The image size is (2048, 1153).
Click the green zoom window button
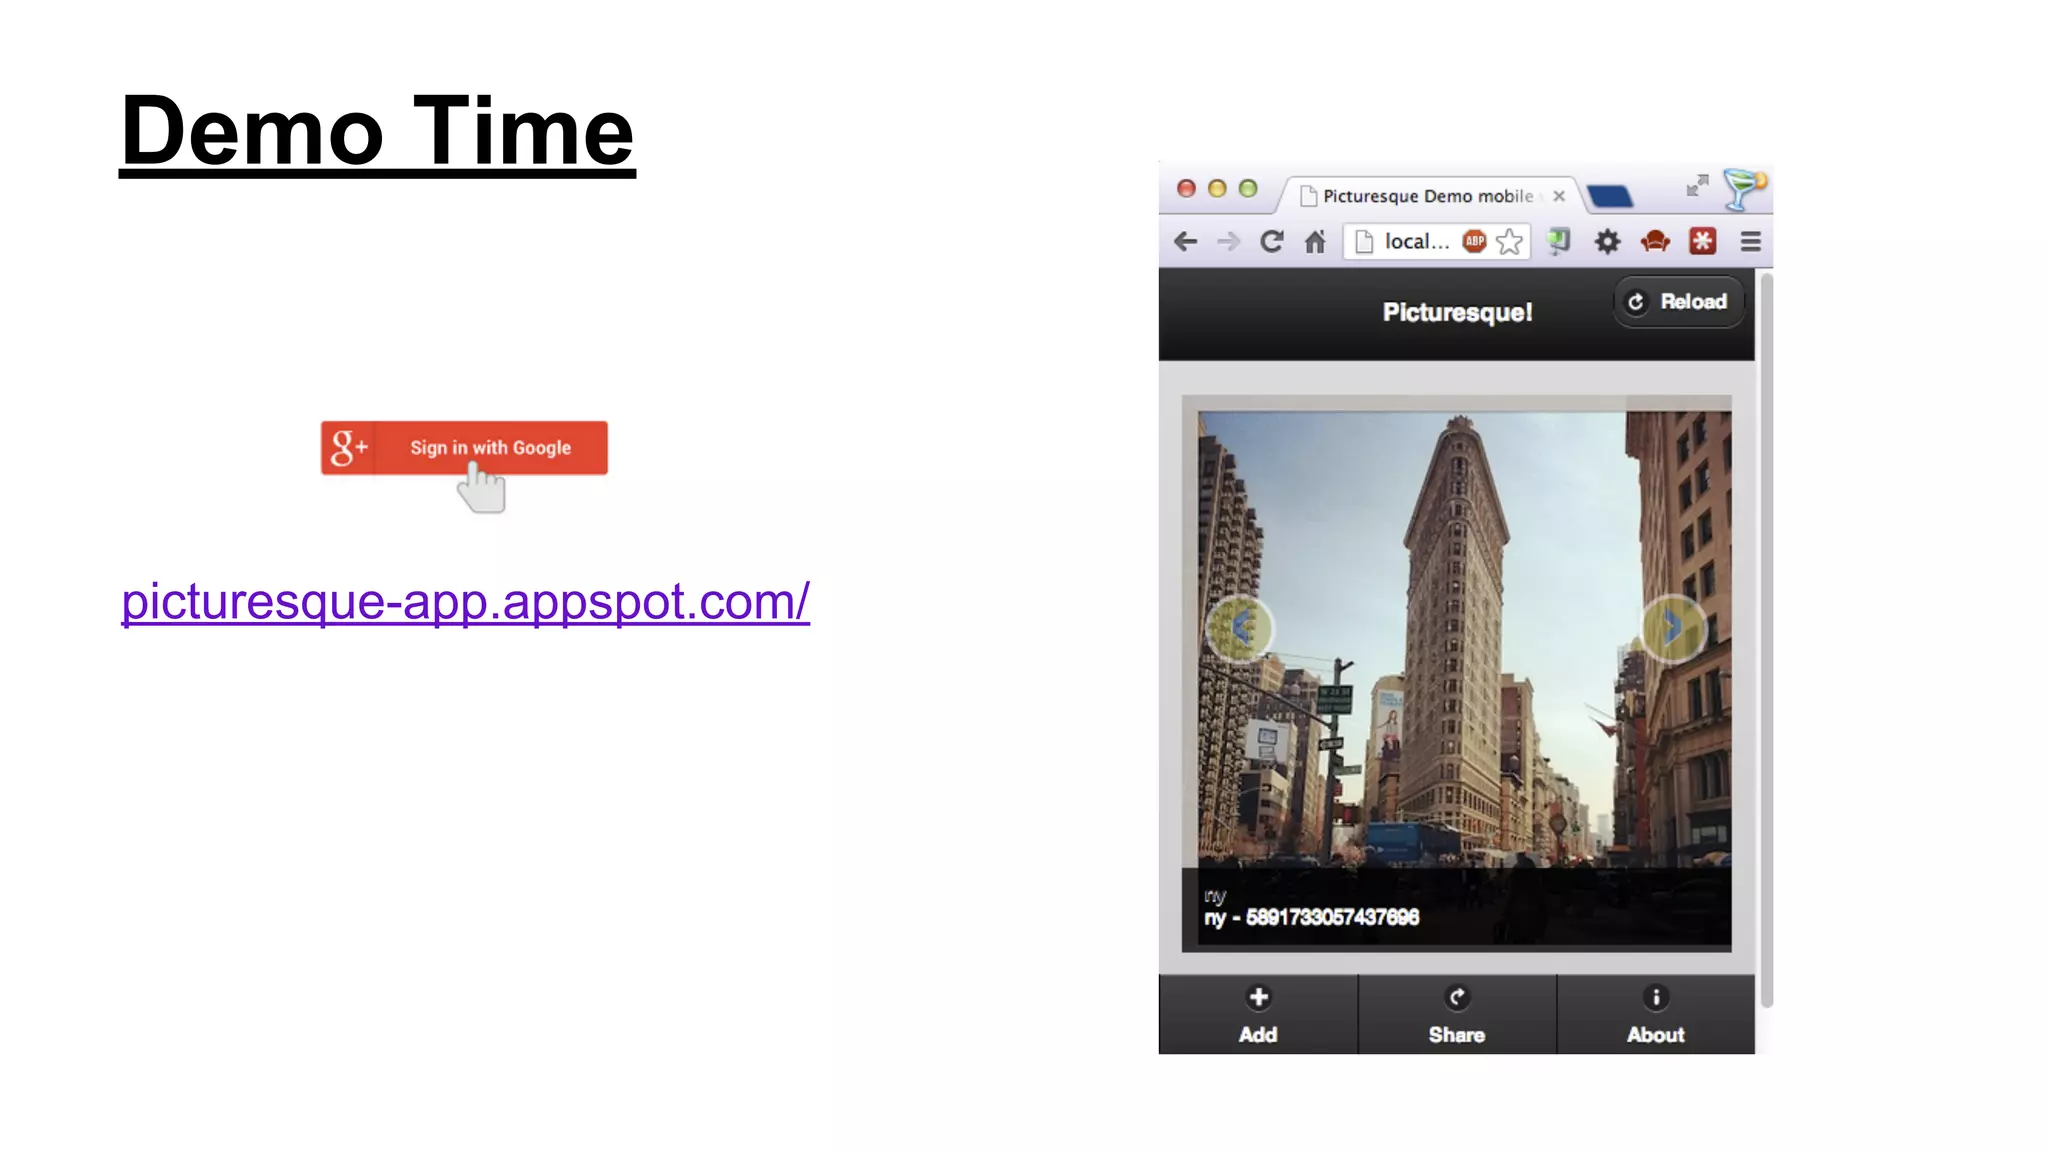(1248, 188)
